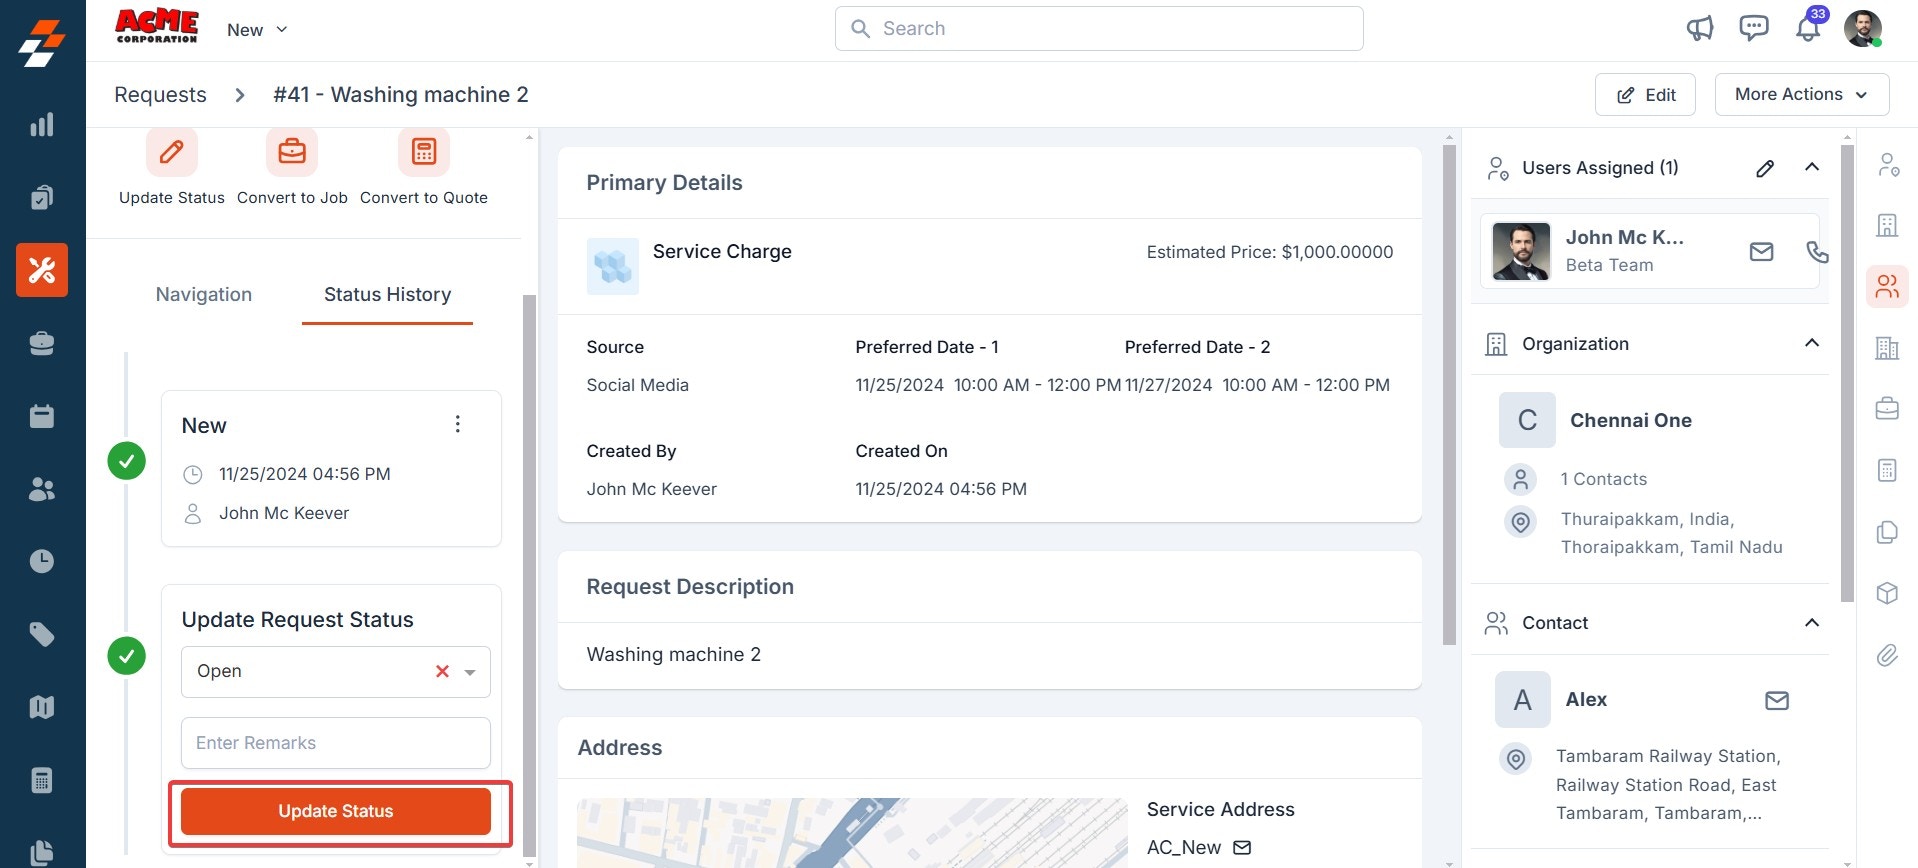Collapse the Contact section
1918x868 pixels.
click(x=1812, y=623)
